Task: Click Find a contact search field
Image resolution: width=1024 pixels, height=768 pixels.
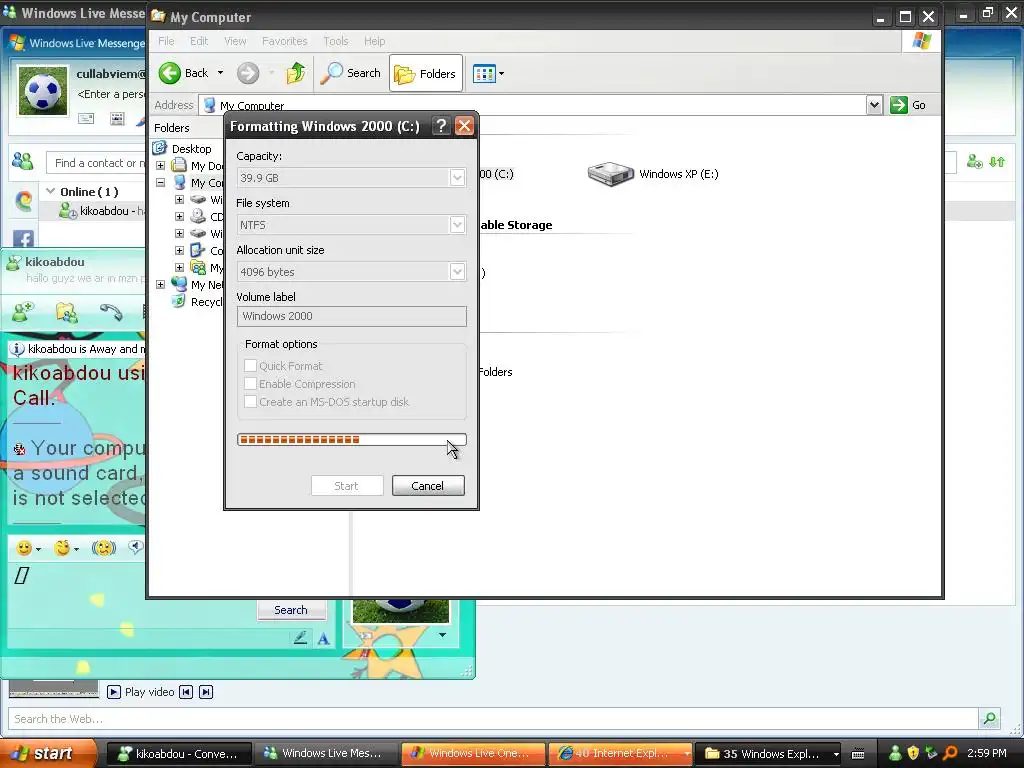Action: 97,163
